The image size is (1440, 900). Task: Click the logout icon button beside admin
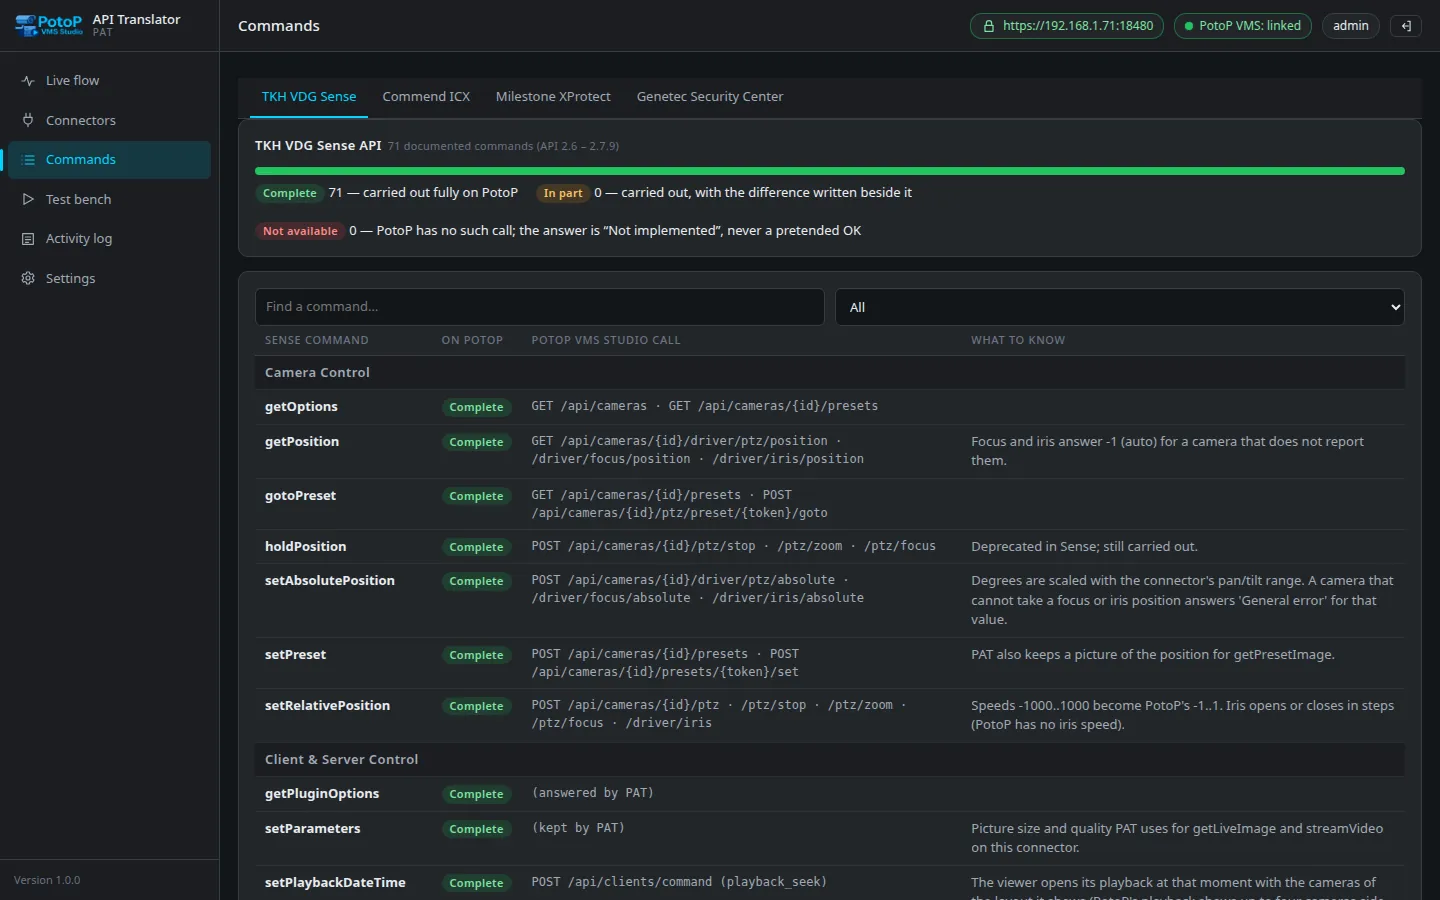click(1406, 26)
